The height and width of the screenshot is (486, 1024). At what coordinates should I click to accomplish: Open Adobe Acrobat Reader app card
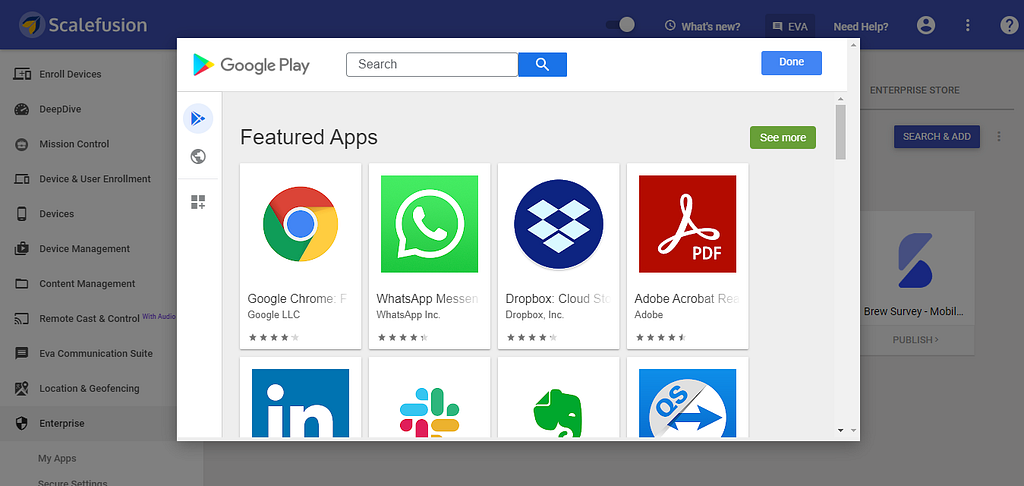click(687, 256)
